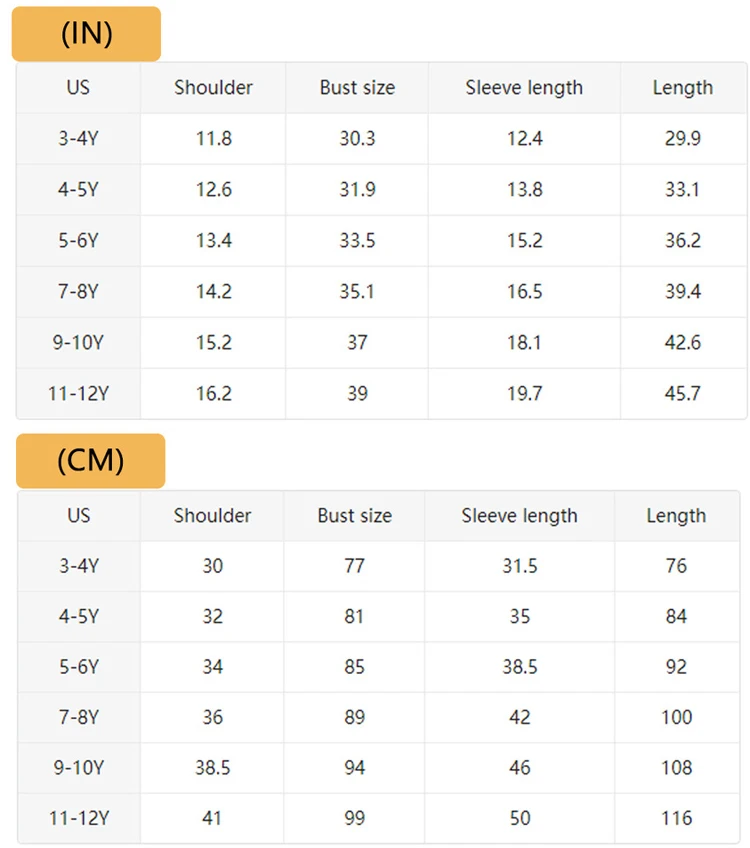The height and width of the screenshot is (848, 750).
Task: Select the 116 length value
Action: pos(676,818)
